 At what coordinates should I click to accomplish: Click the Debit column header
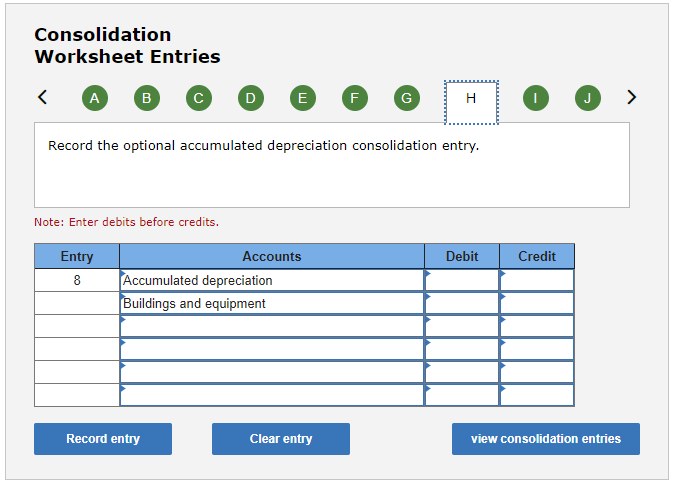[x=462, y=256]
